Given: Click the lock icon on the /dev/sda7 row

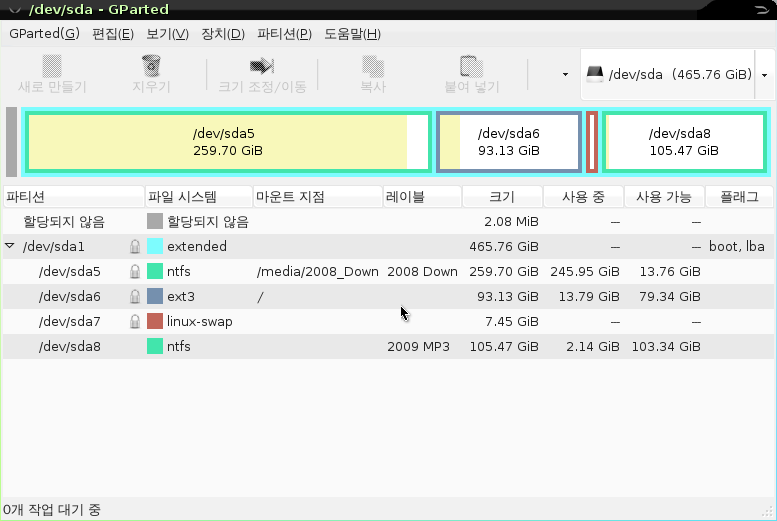Looking at the screenshot, I should [x=135, y=321].
